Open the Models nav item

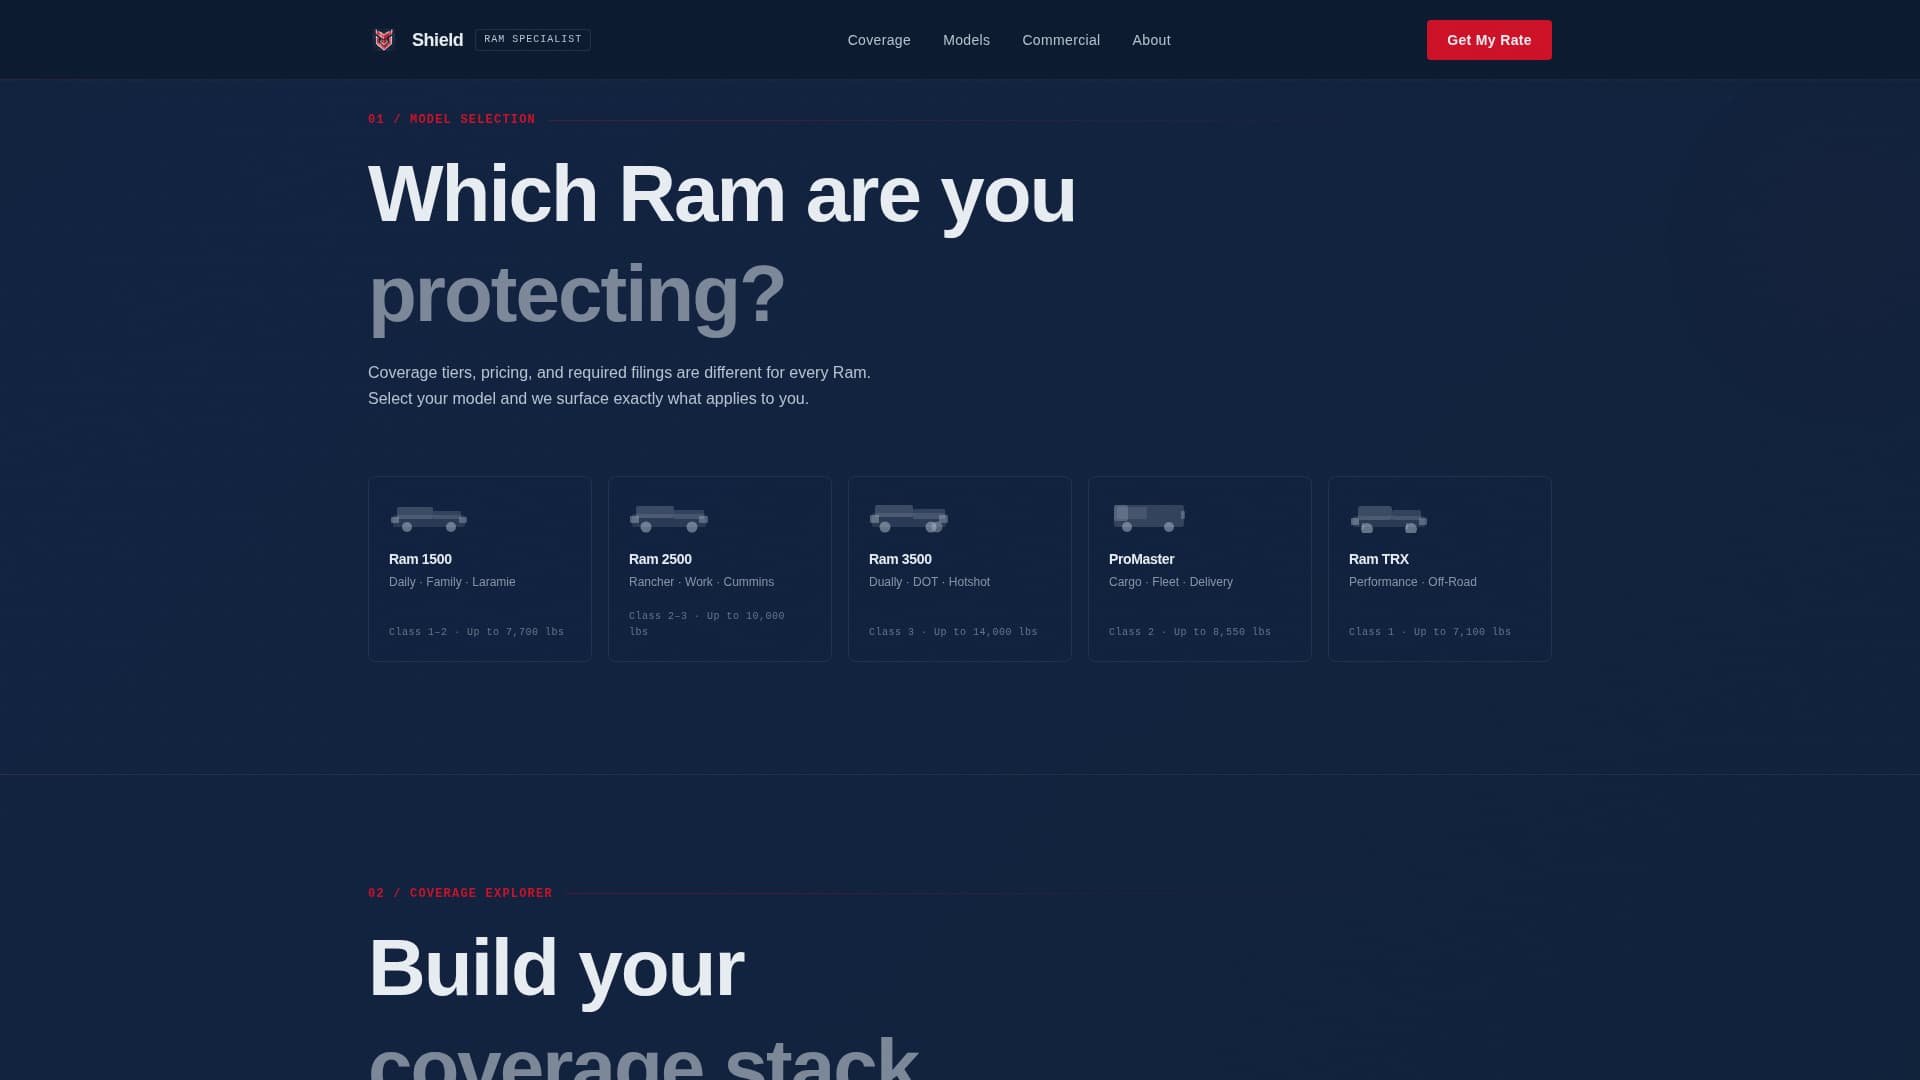click(x=966, y=40)
